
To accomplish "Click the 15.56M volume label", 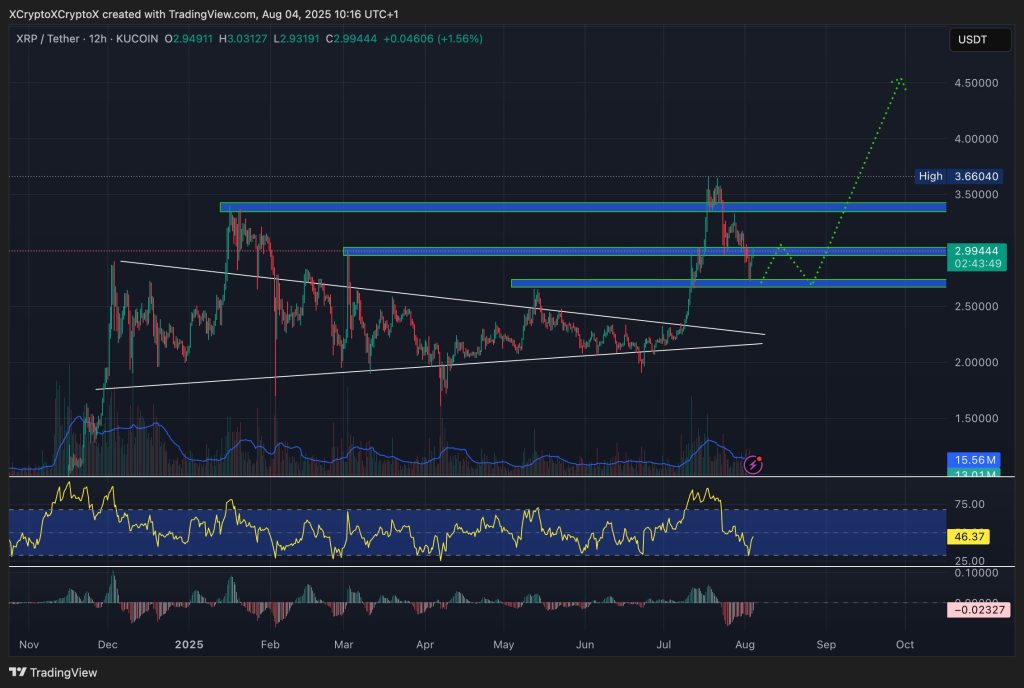I will [976, 458].
